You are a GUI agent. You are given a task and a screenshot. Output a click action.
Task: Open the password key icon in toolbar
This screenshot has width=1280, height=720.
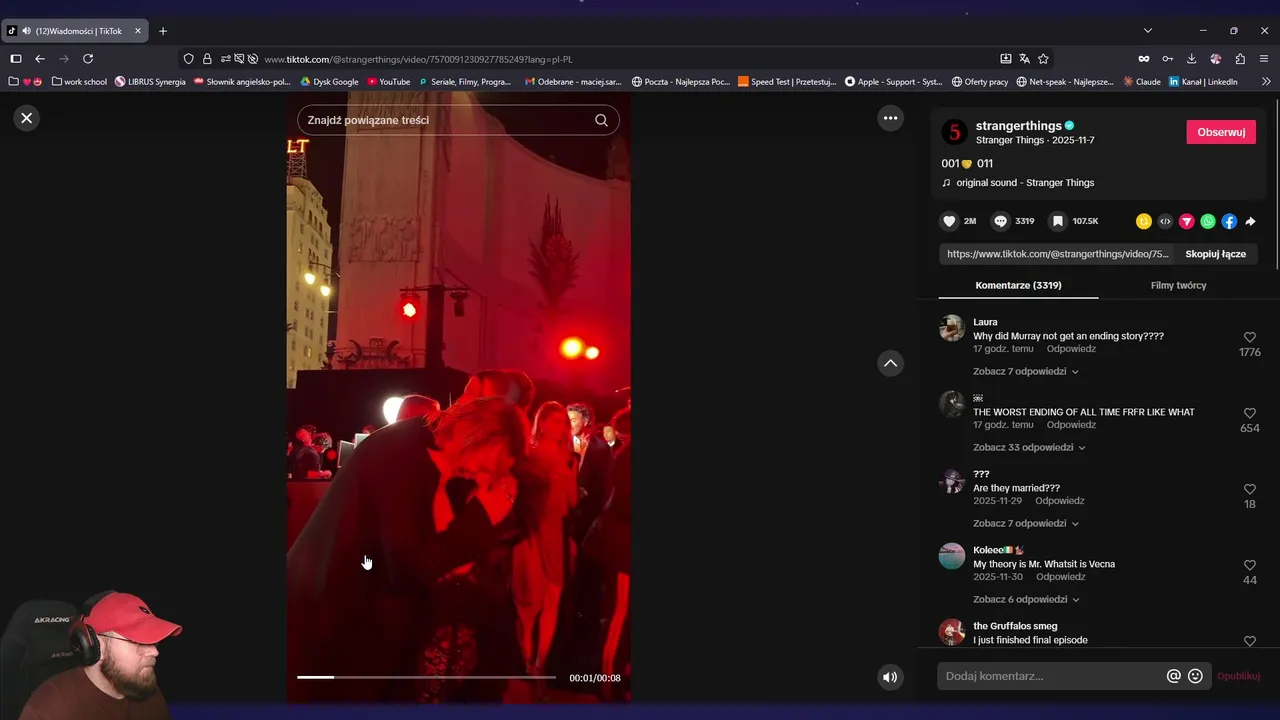coord(1167,59)
